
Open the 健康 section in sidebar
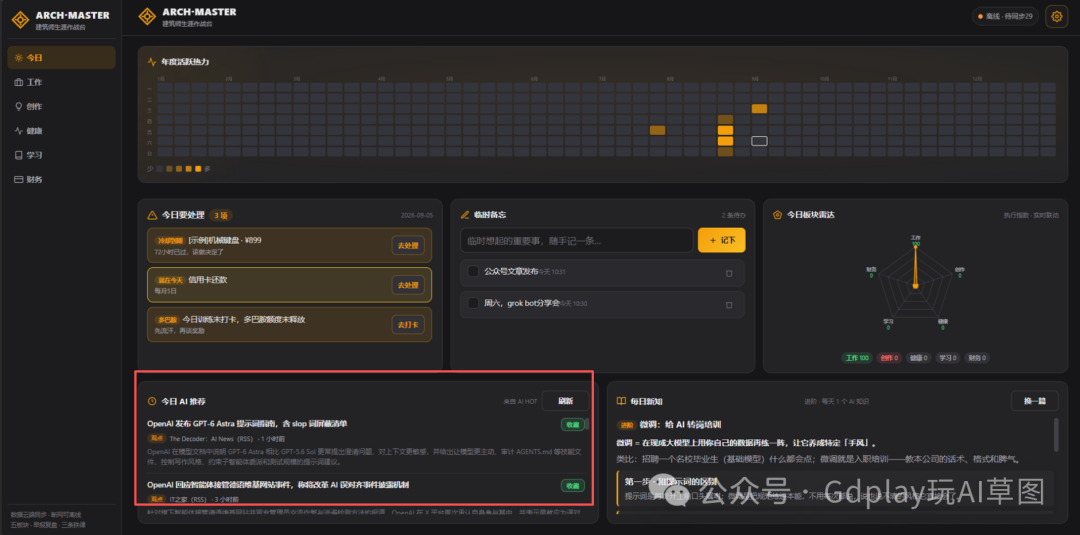tap(61, 131)
